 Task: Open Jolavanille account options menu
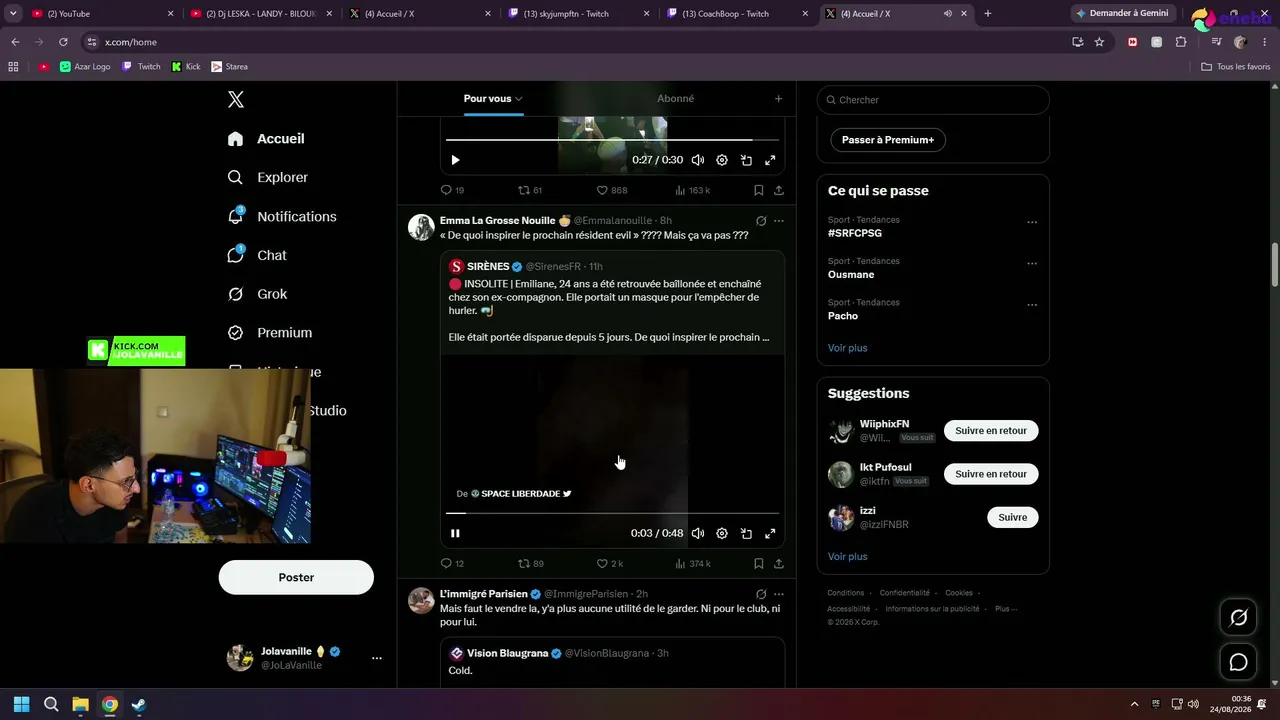(x=377, y=658)
